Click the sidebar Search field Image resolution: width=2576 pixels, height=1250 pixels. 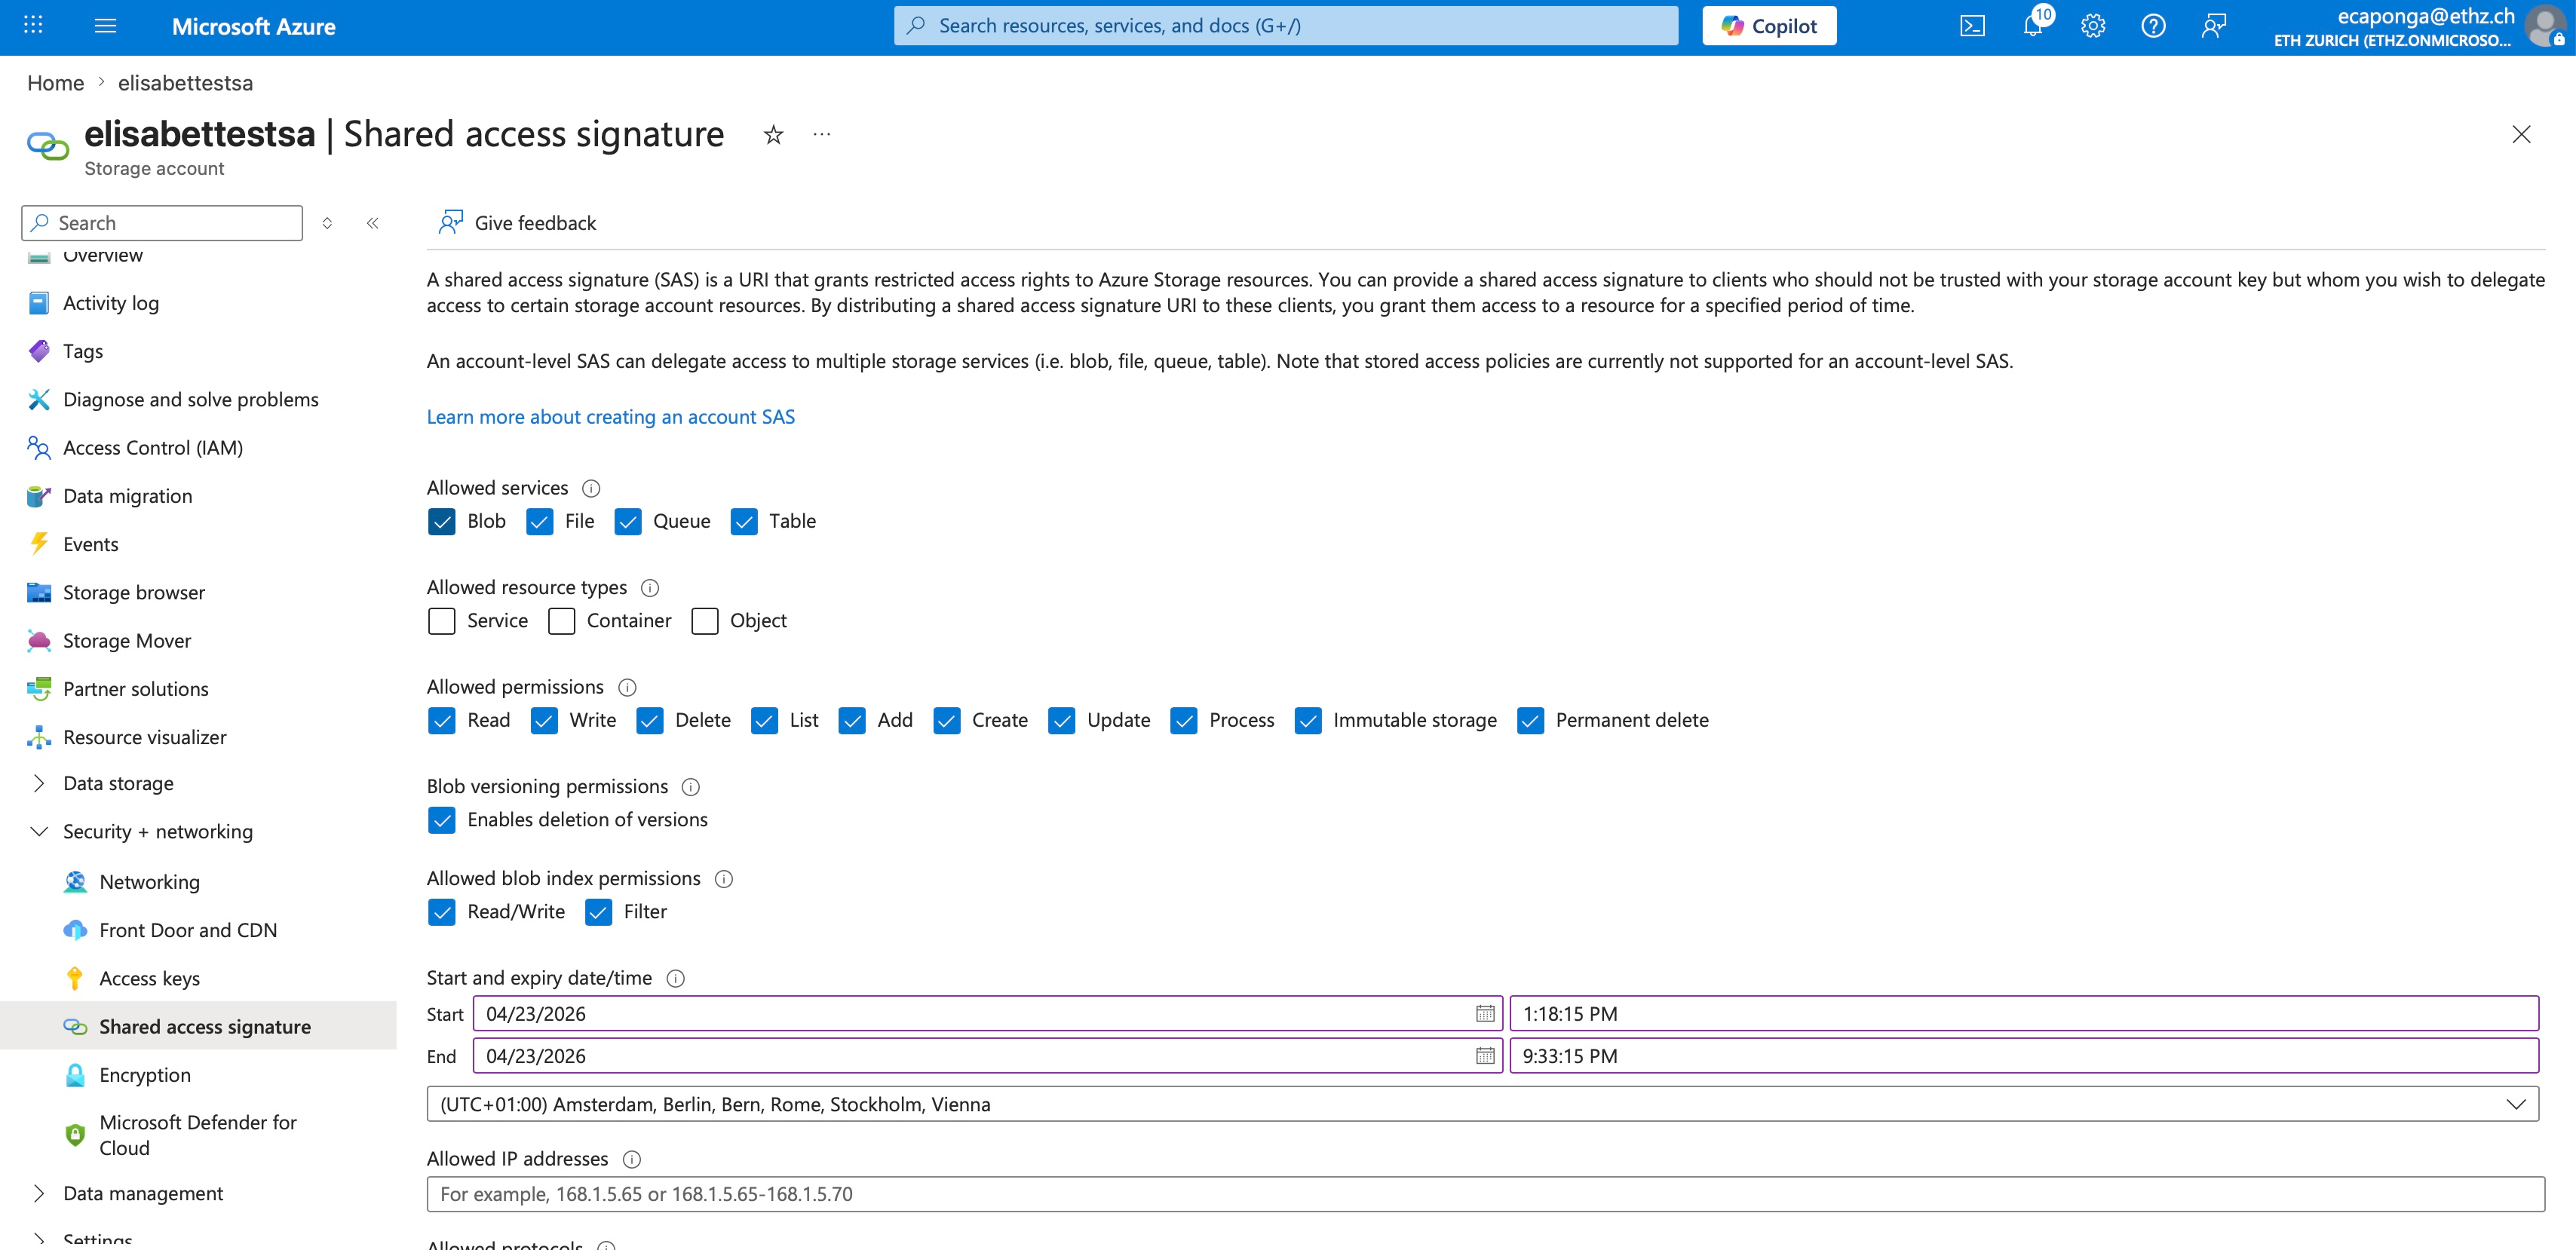coord(162,223)
